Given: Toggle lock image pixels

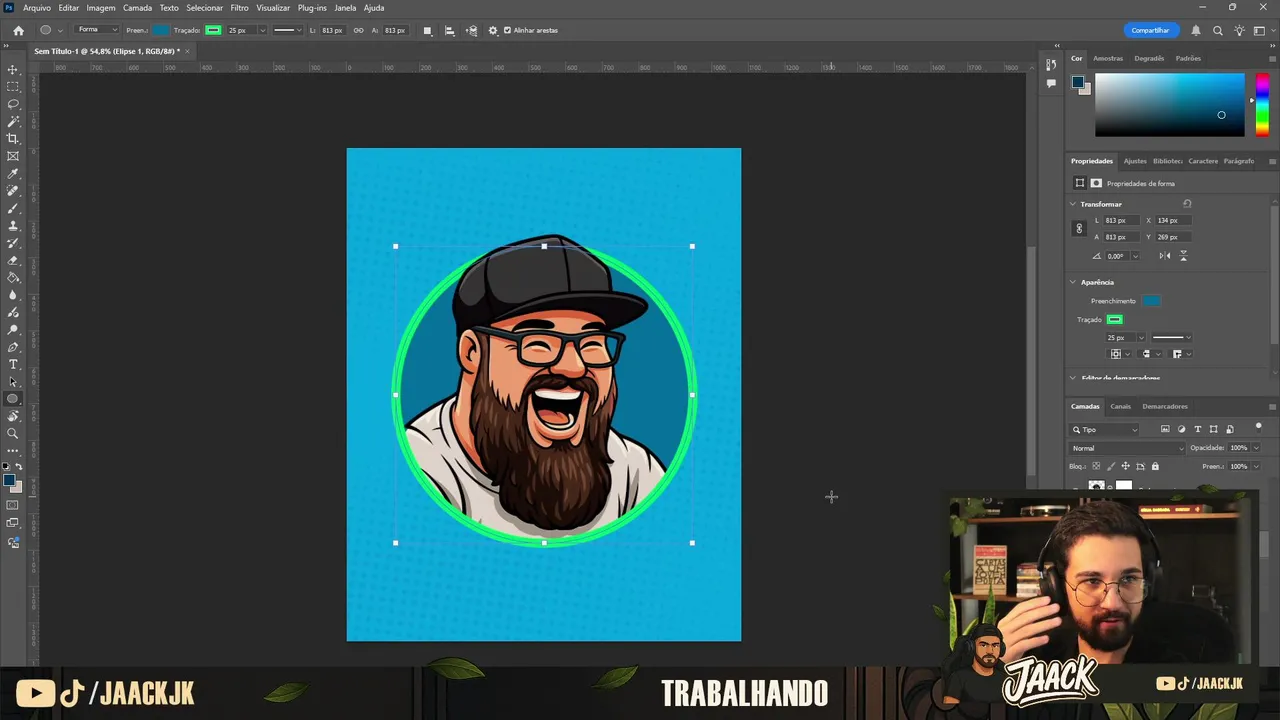Looking at the screenshot, I should click(1110, 466).
